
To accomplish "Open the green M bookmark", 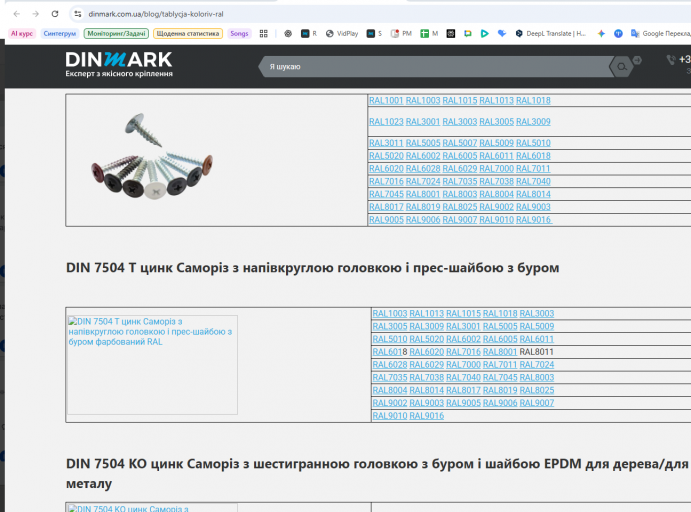I will tap(429, 33).
